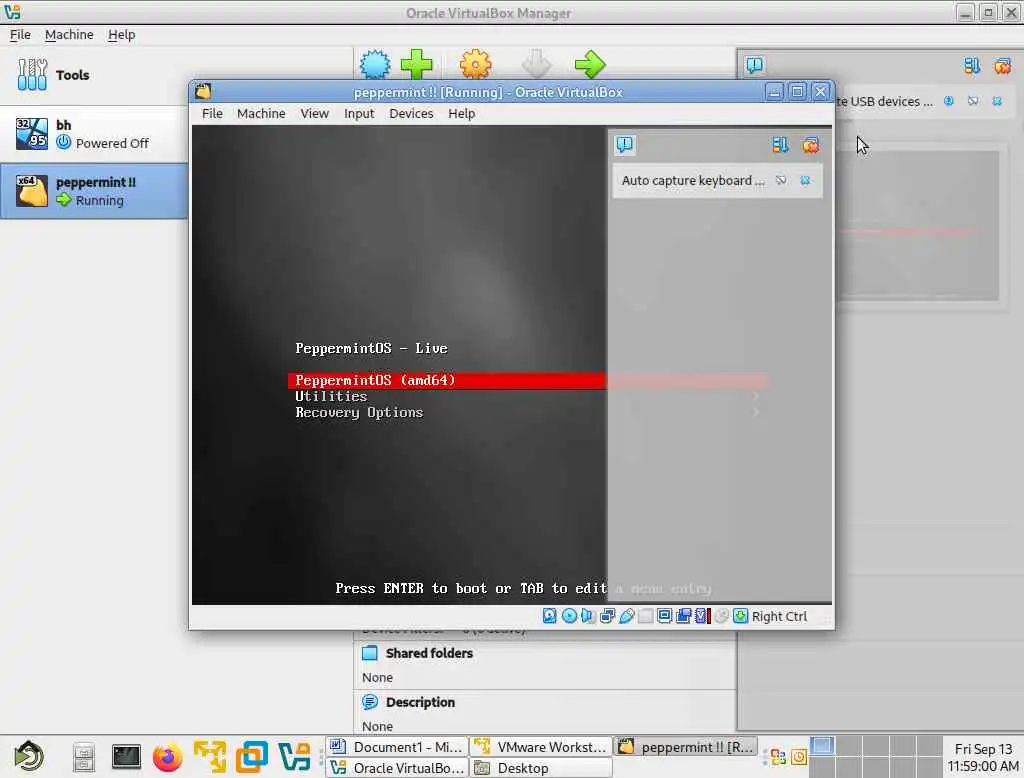The width and height of the screenshot is (1024, 778).
Task: Click keyboard capture green arrow icon
Action: pyautogui.click(x=741, y=616)
